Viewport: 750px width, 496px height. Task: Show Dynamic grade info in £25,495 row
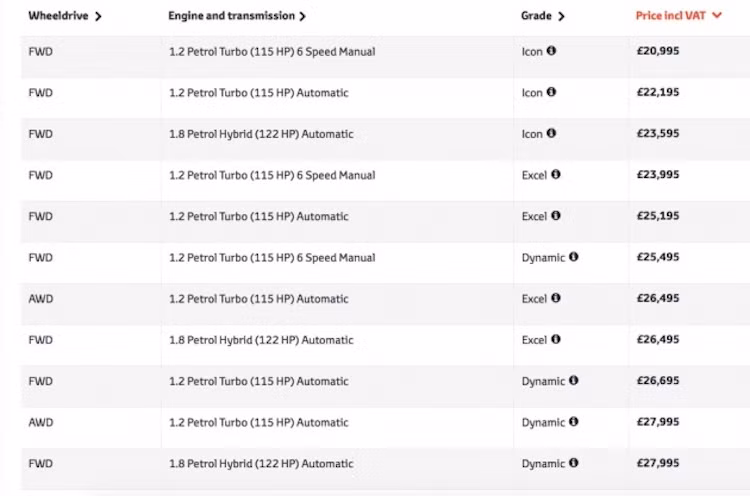574,257
